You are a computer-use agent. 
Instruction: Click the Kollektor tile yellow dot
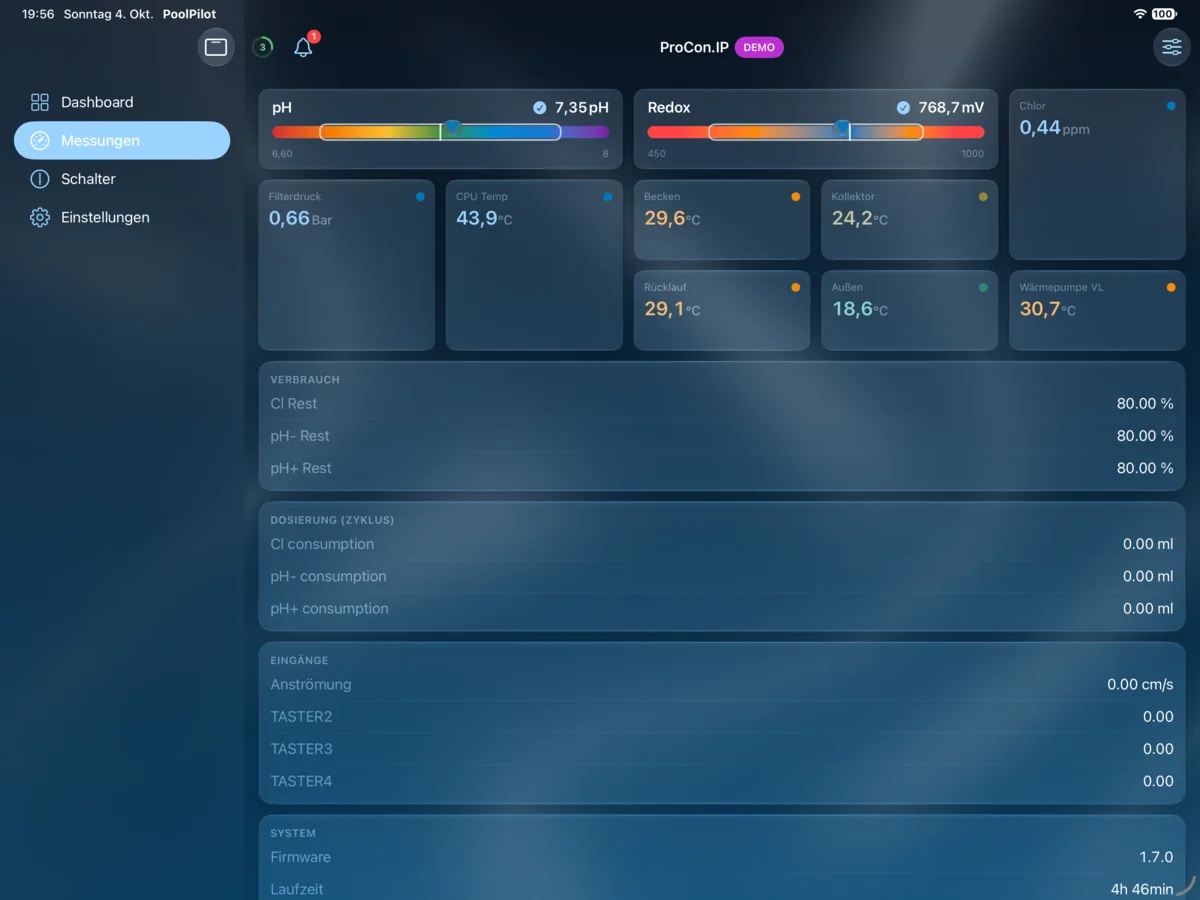coord(983,197)
